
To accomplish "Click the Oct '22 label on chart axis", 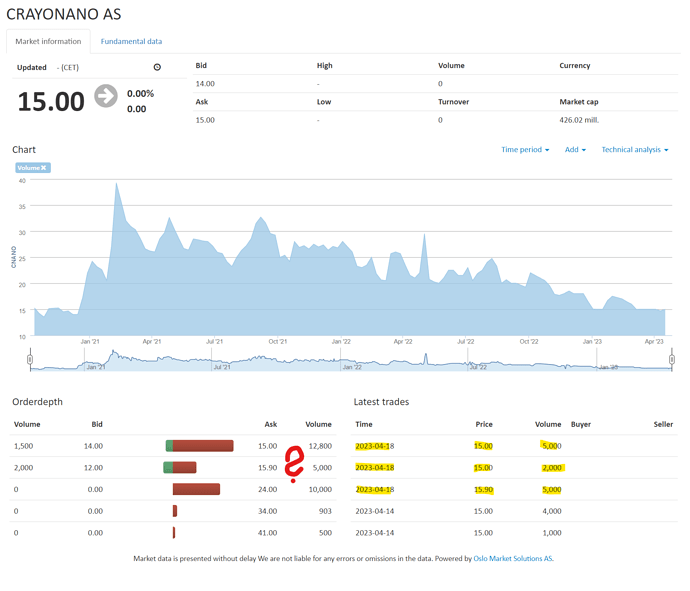I will (529, 341).
